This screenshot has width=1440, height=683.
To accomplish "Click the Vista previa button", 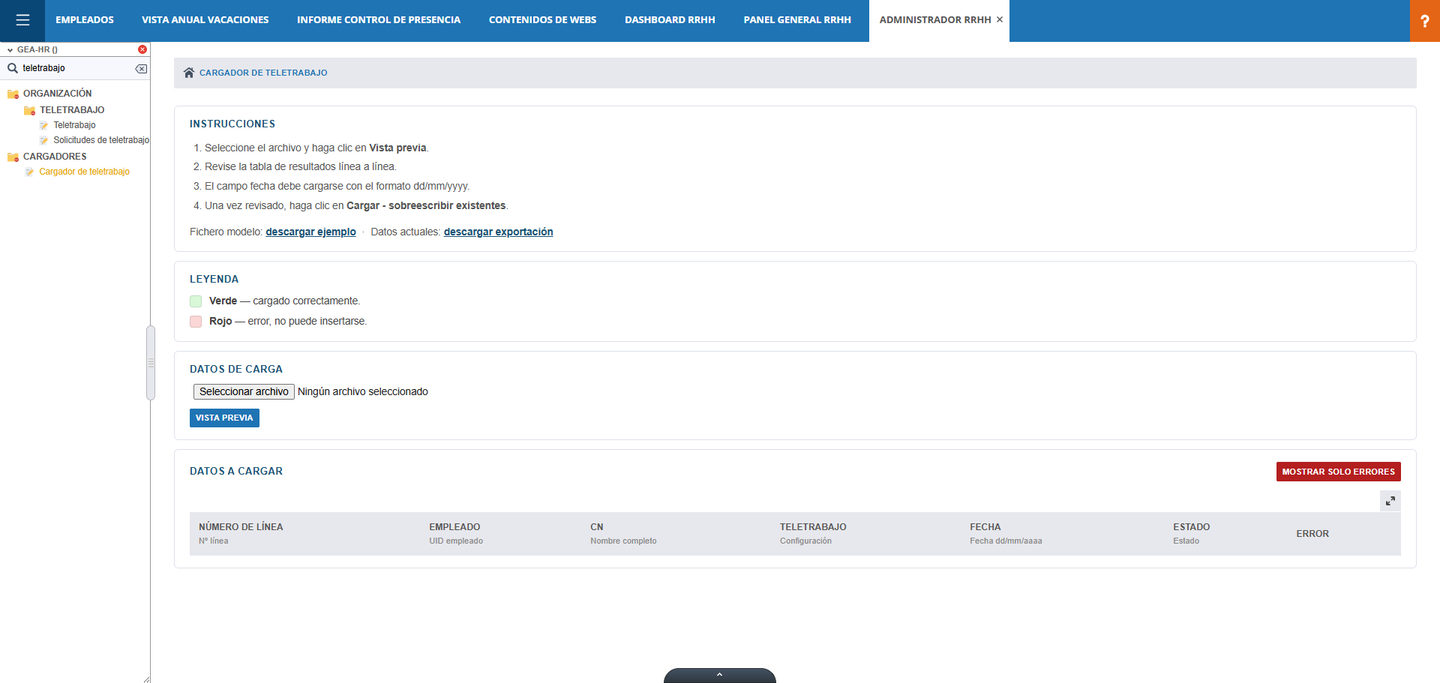I will [x=224, y=418].
